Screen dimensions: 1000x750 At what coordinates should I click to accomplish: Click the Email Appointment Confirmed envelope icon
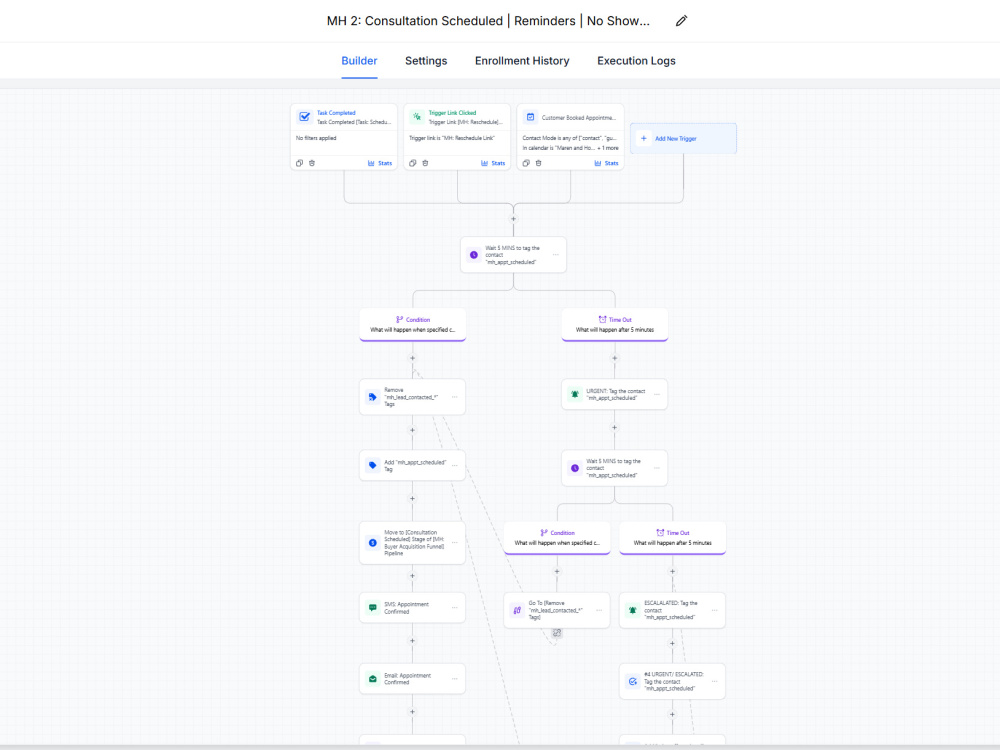pos(373,679)
